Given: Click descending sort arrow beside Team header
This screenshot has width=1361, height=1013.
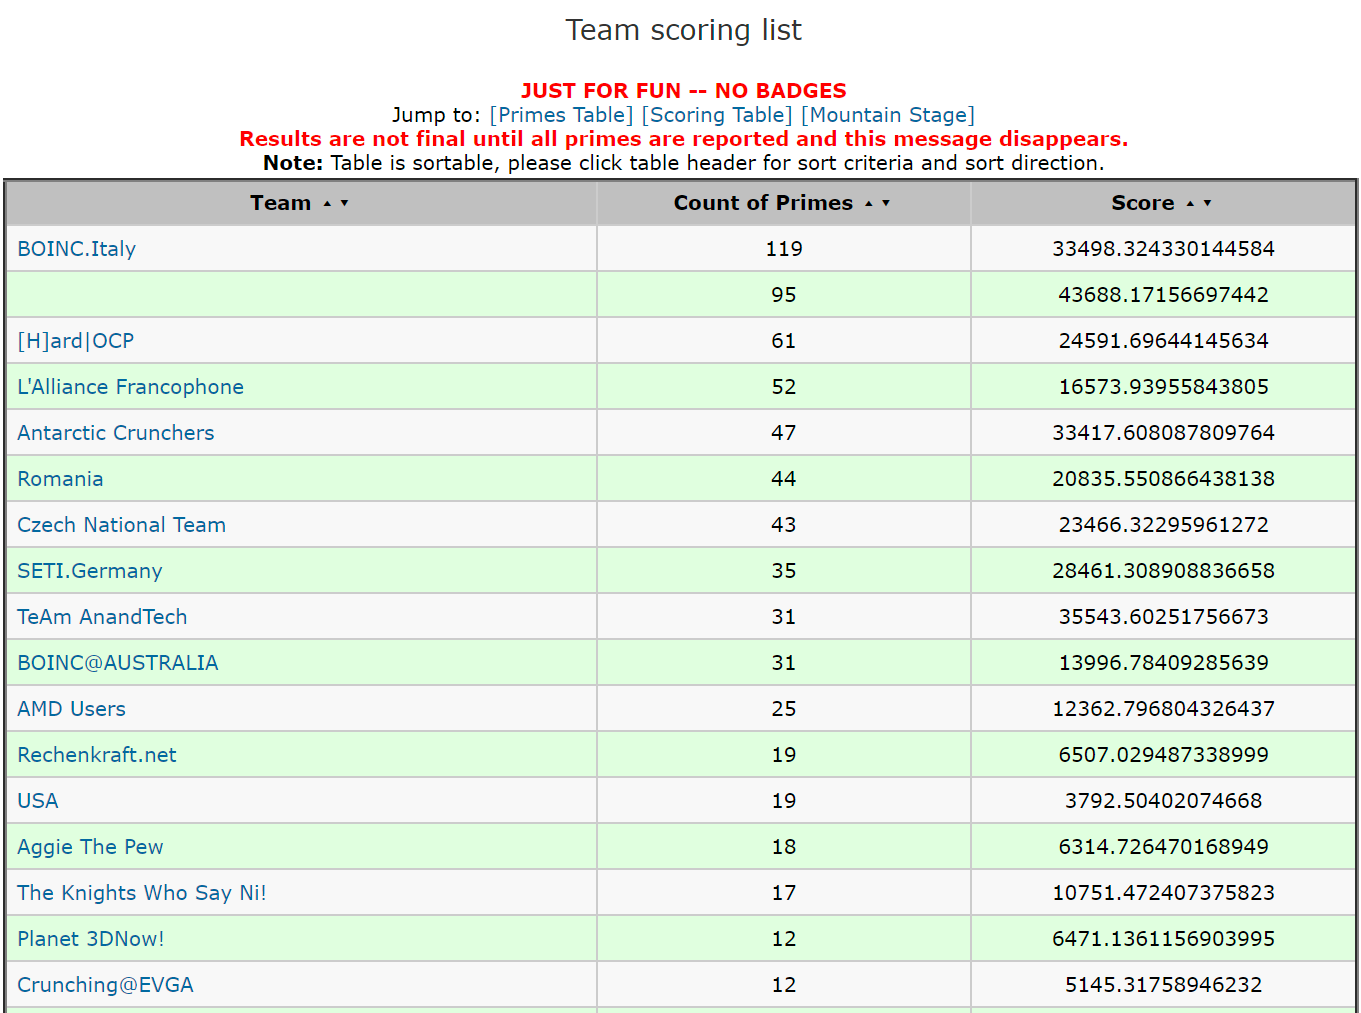Looking at the screenshot, I should pyautogui.click(x=345, y=204).
